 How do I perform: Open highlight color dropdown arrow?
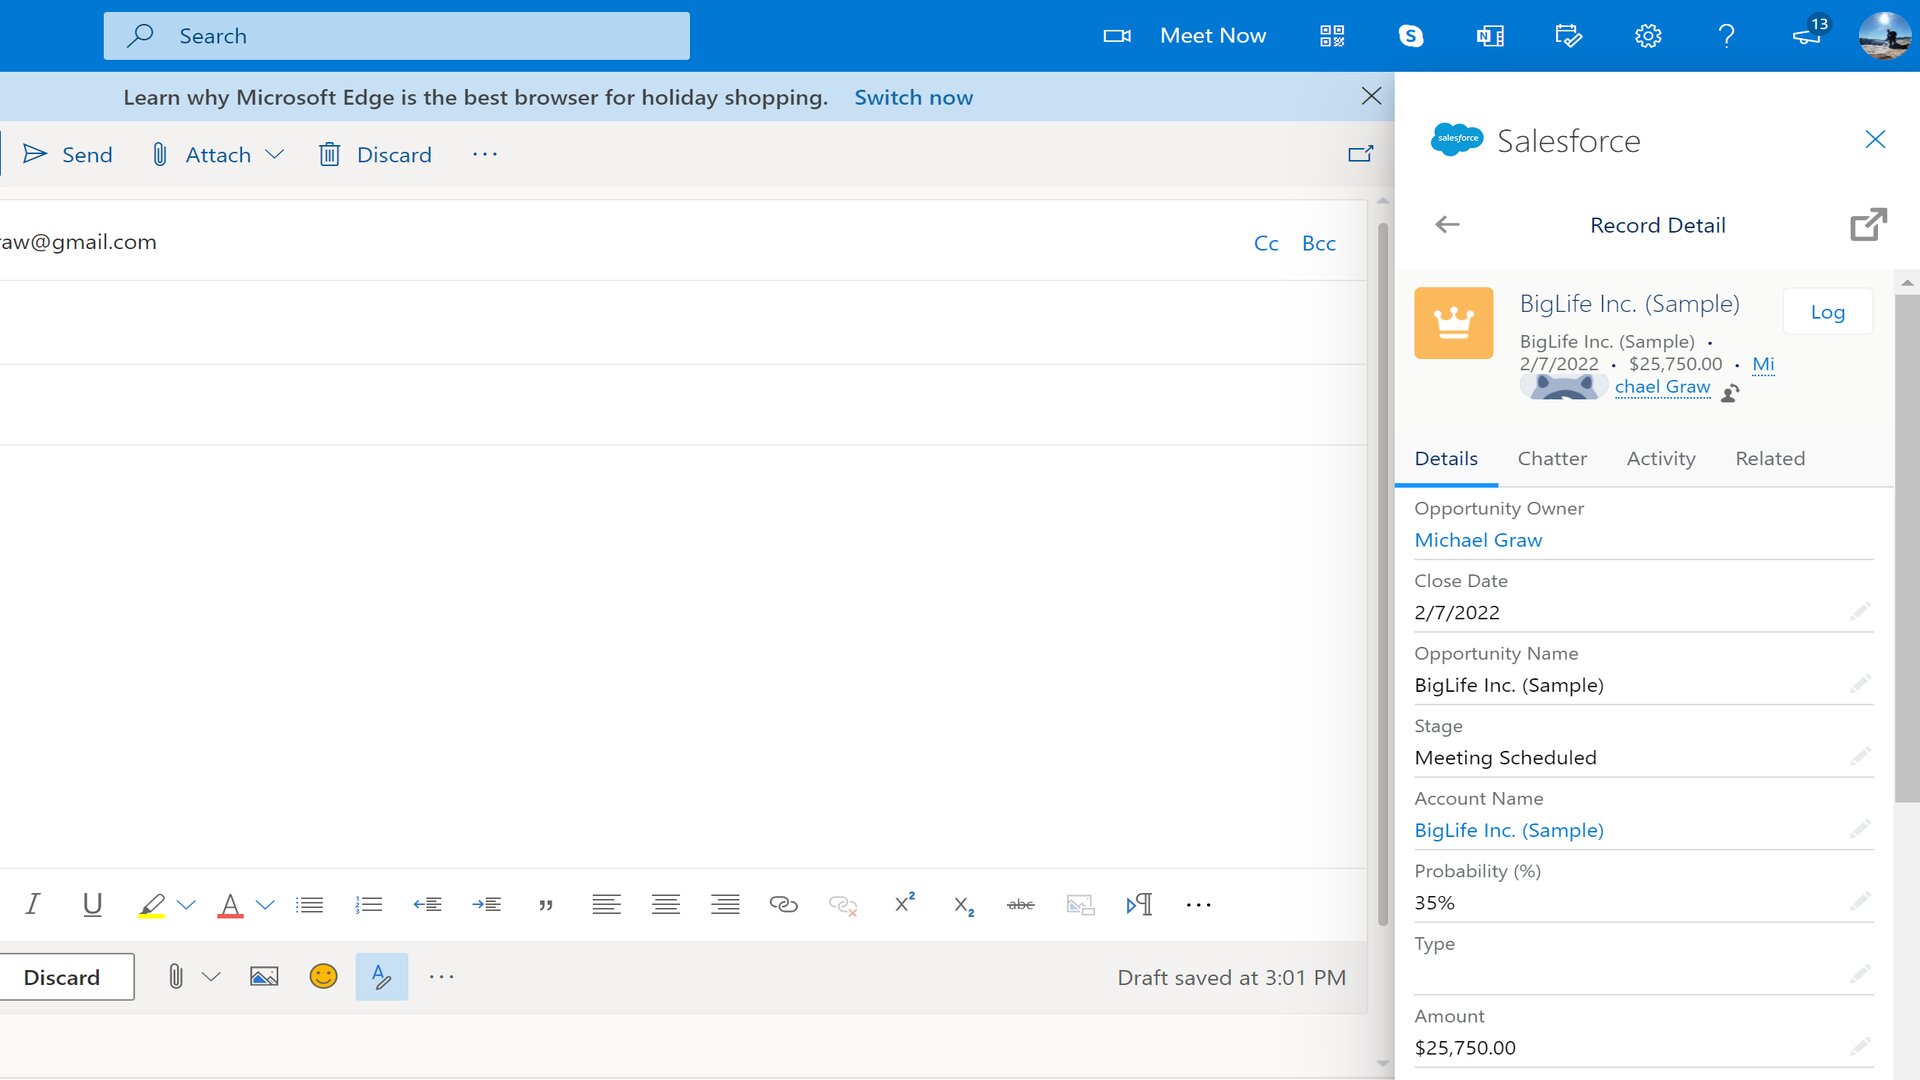pos(186,904)
